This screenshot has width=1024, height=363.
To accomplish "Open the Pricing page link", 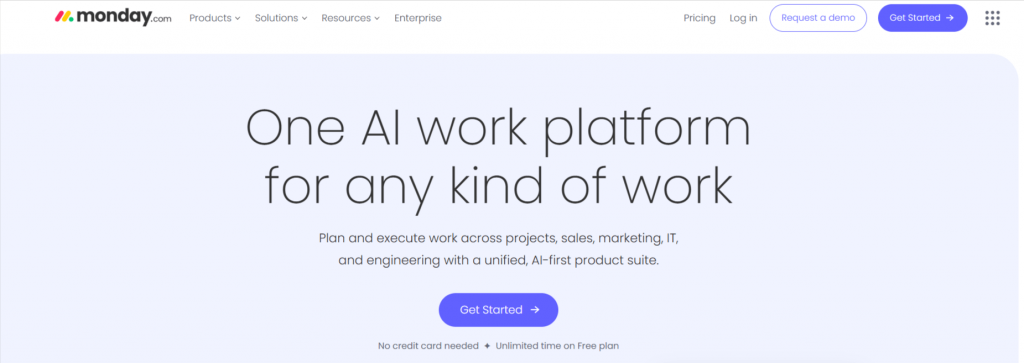I will point(699,18).
